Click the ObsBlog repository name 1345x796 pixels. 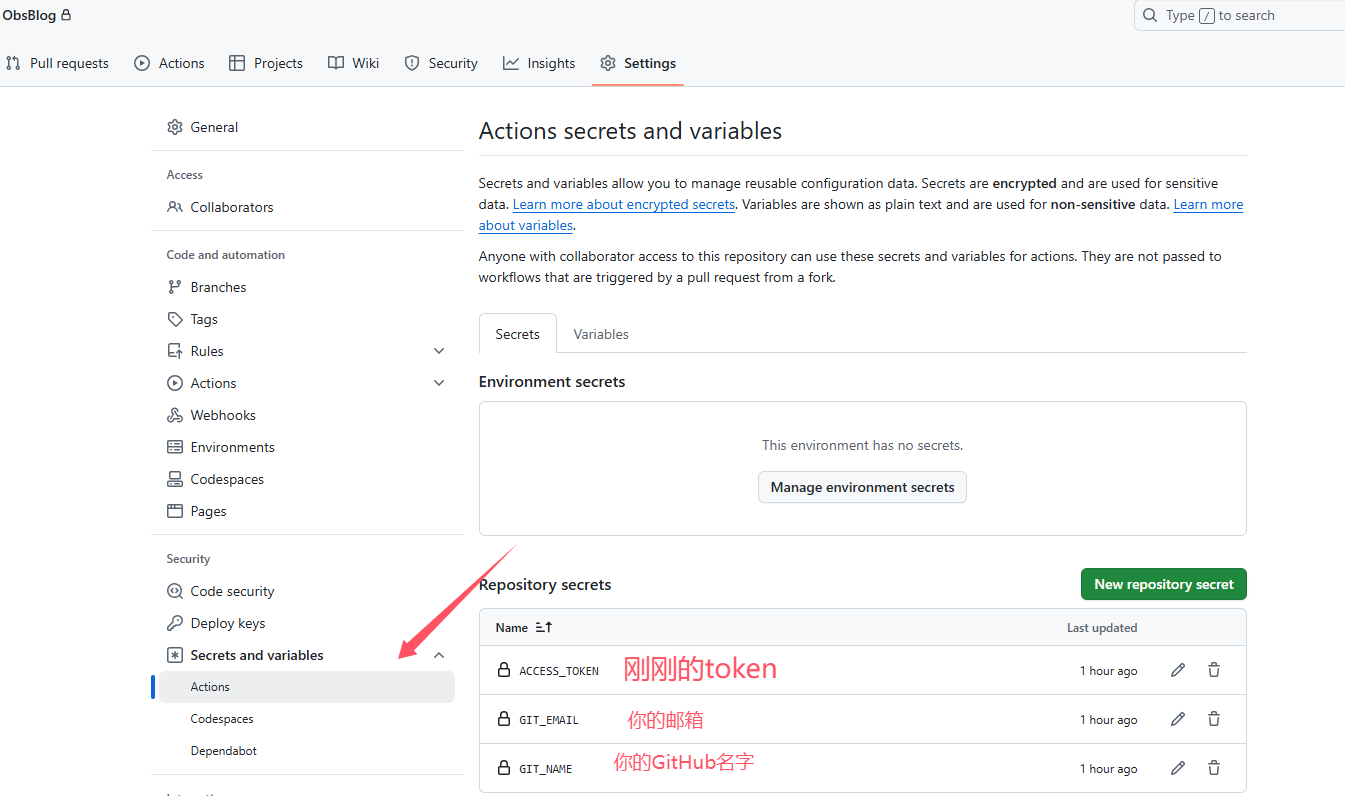[29, 15]
